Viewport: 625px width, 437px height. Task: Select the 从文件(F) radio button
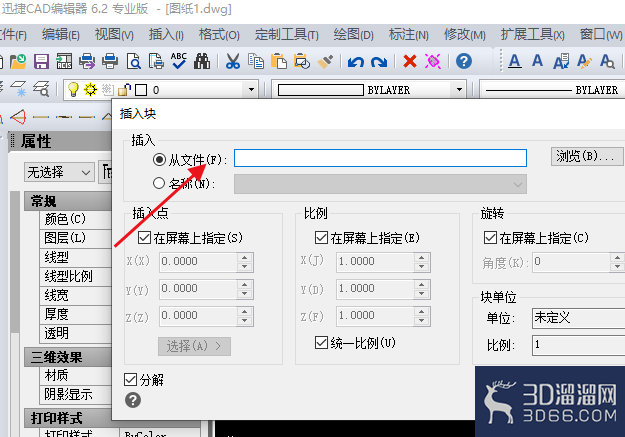tap(159, 159)
